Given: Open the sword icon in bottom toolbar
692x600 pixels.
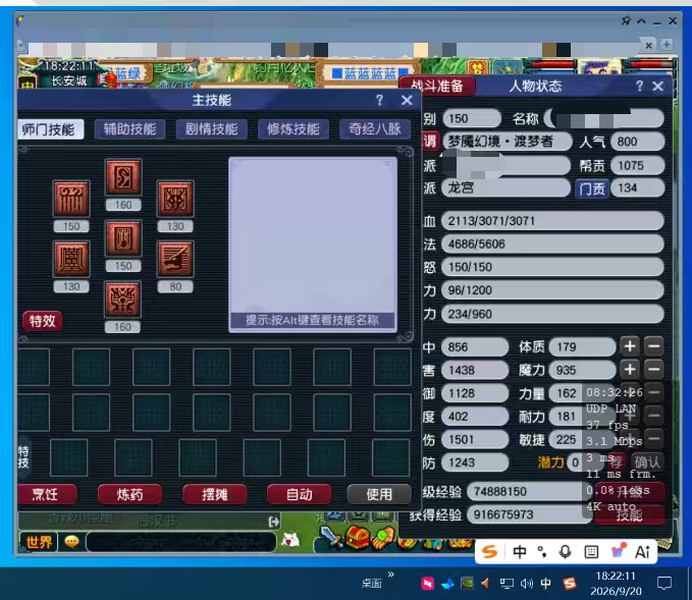Looking at the screenshot, I should (330, 536).
